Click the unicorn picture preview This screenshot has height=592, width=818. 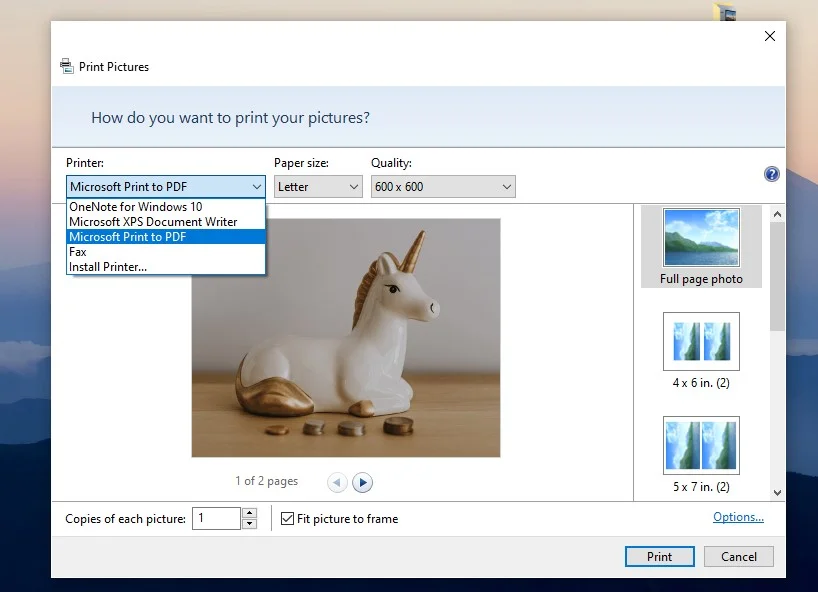[346, 338]
